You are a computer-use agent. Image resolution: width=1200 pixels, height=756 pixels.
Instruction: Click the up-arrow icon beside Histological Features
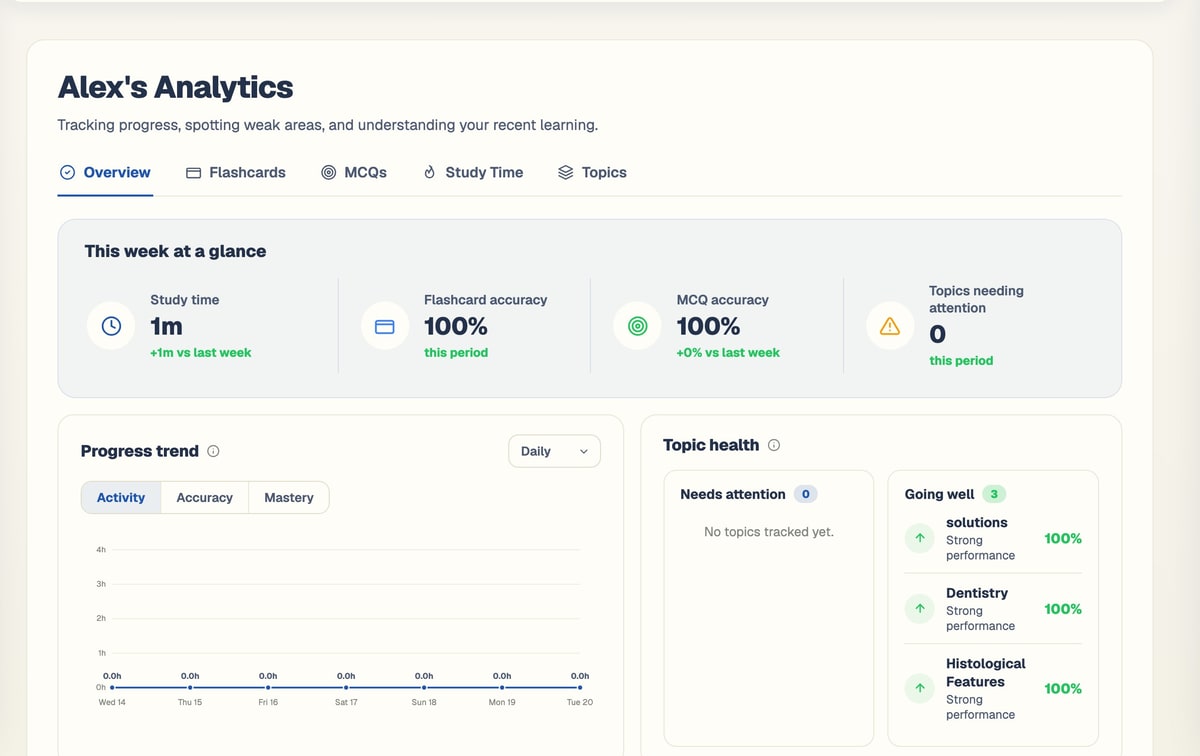(919, 688)
